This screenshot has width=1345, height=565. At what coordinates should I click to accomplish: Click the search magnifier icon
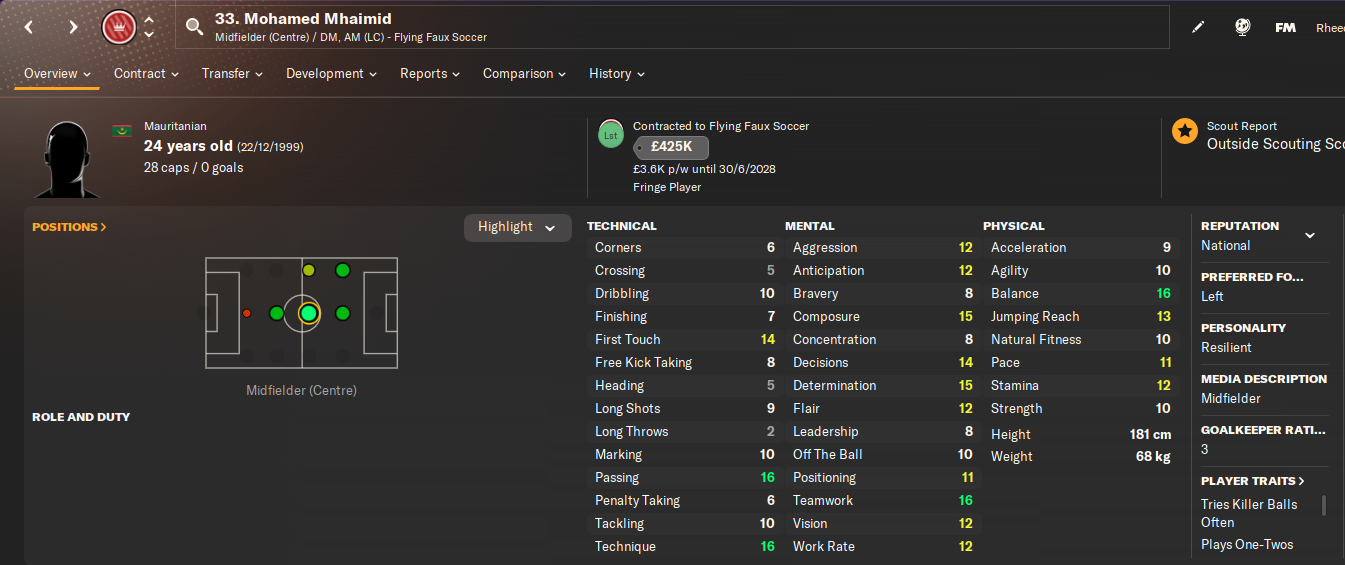click(194, 27)
